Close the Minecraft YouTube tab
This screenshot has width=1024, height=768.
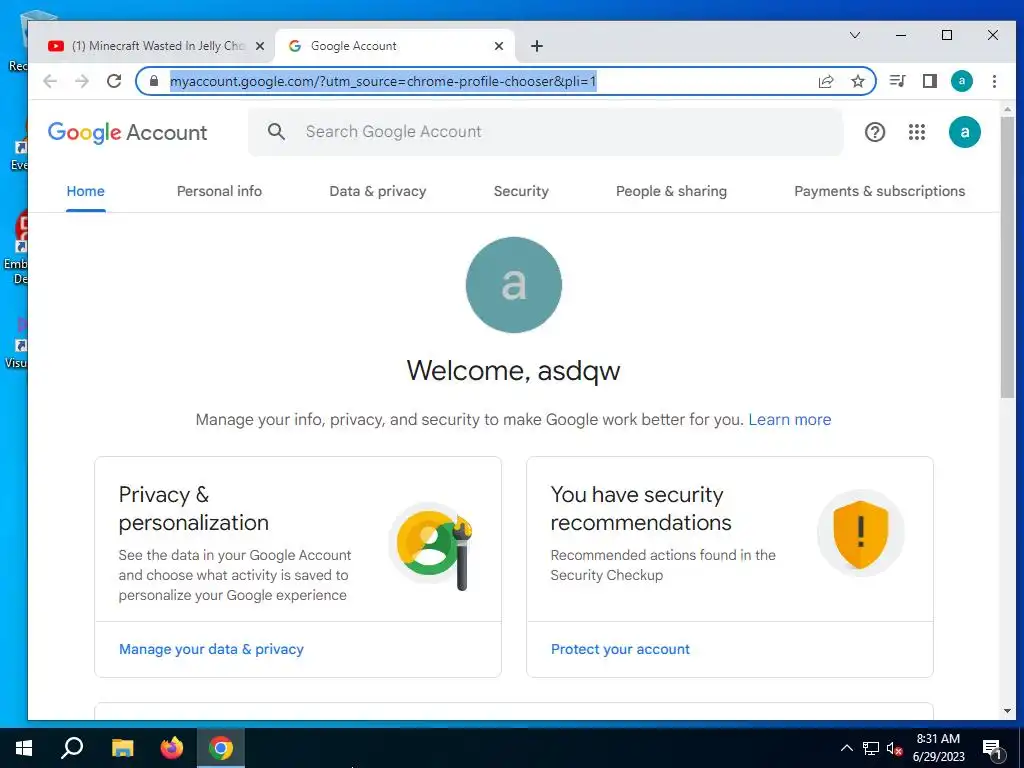click(x=260, y=46)
